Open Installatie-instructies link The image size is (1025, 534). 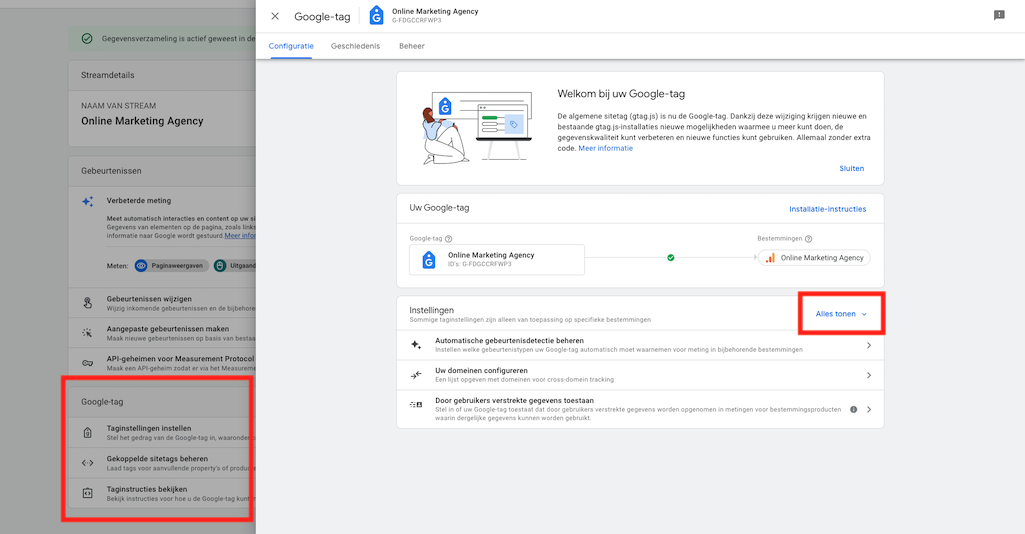tap(828, 209)
